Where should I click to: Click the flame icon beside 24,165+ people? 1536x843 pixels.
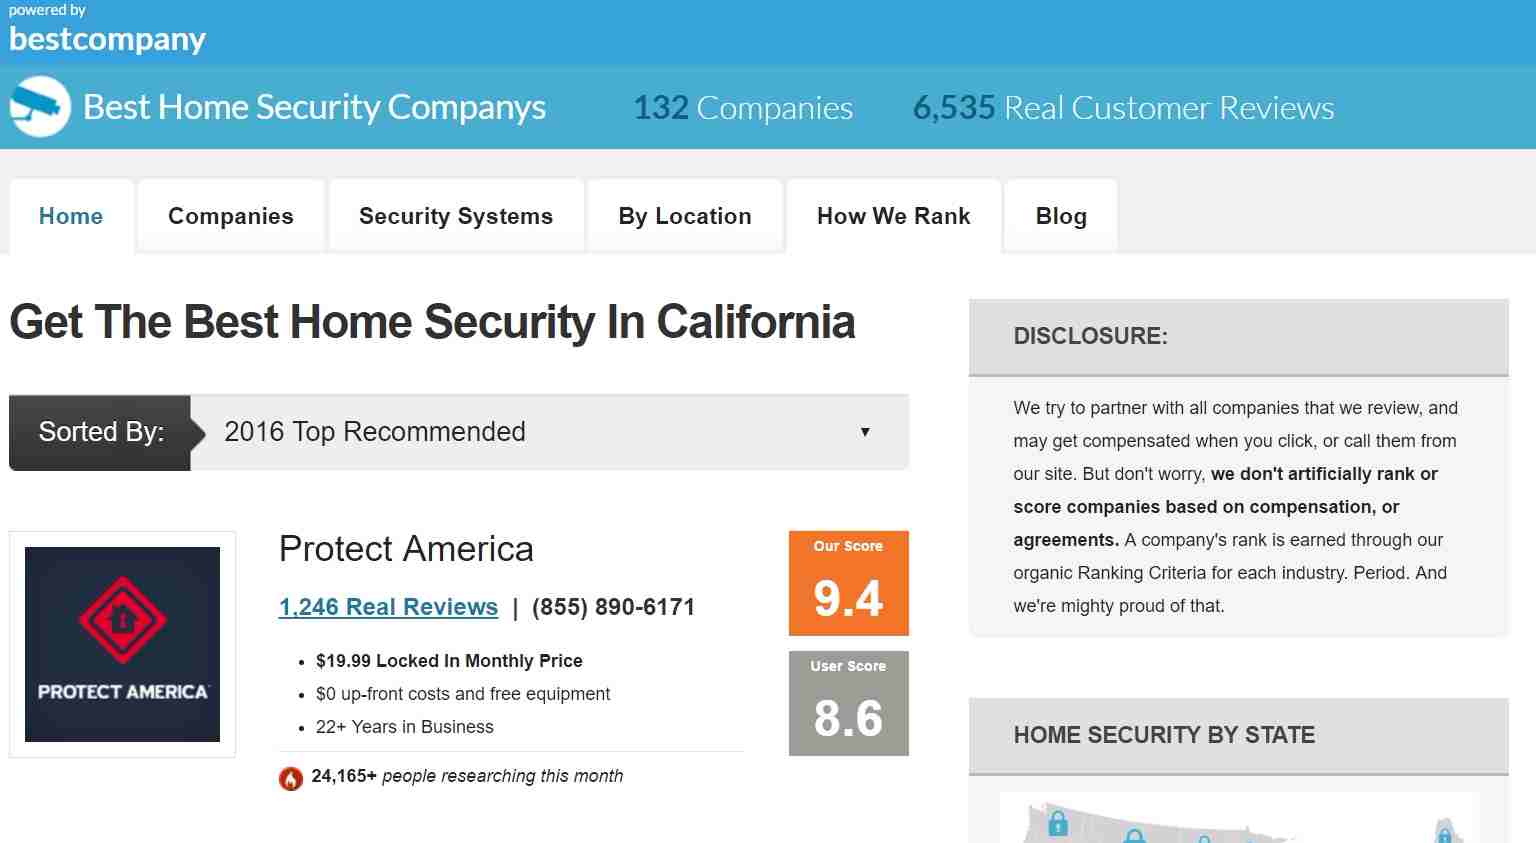click(291, 778)
